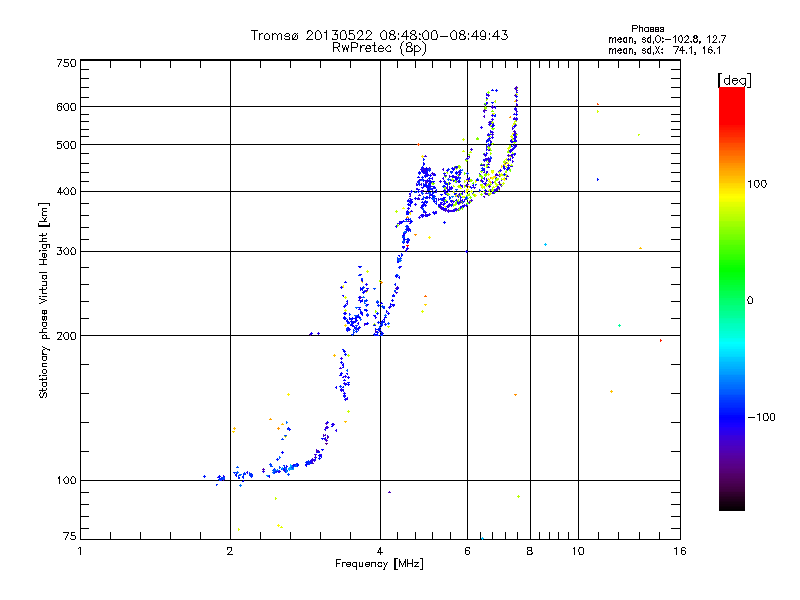Image resolution: width=800 pixels, height=600 pixels.
Task: Click the y-axis tick label '75'
Action: coord(70,536)
